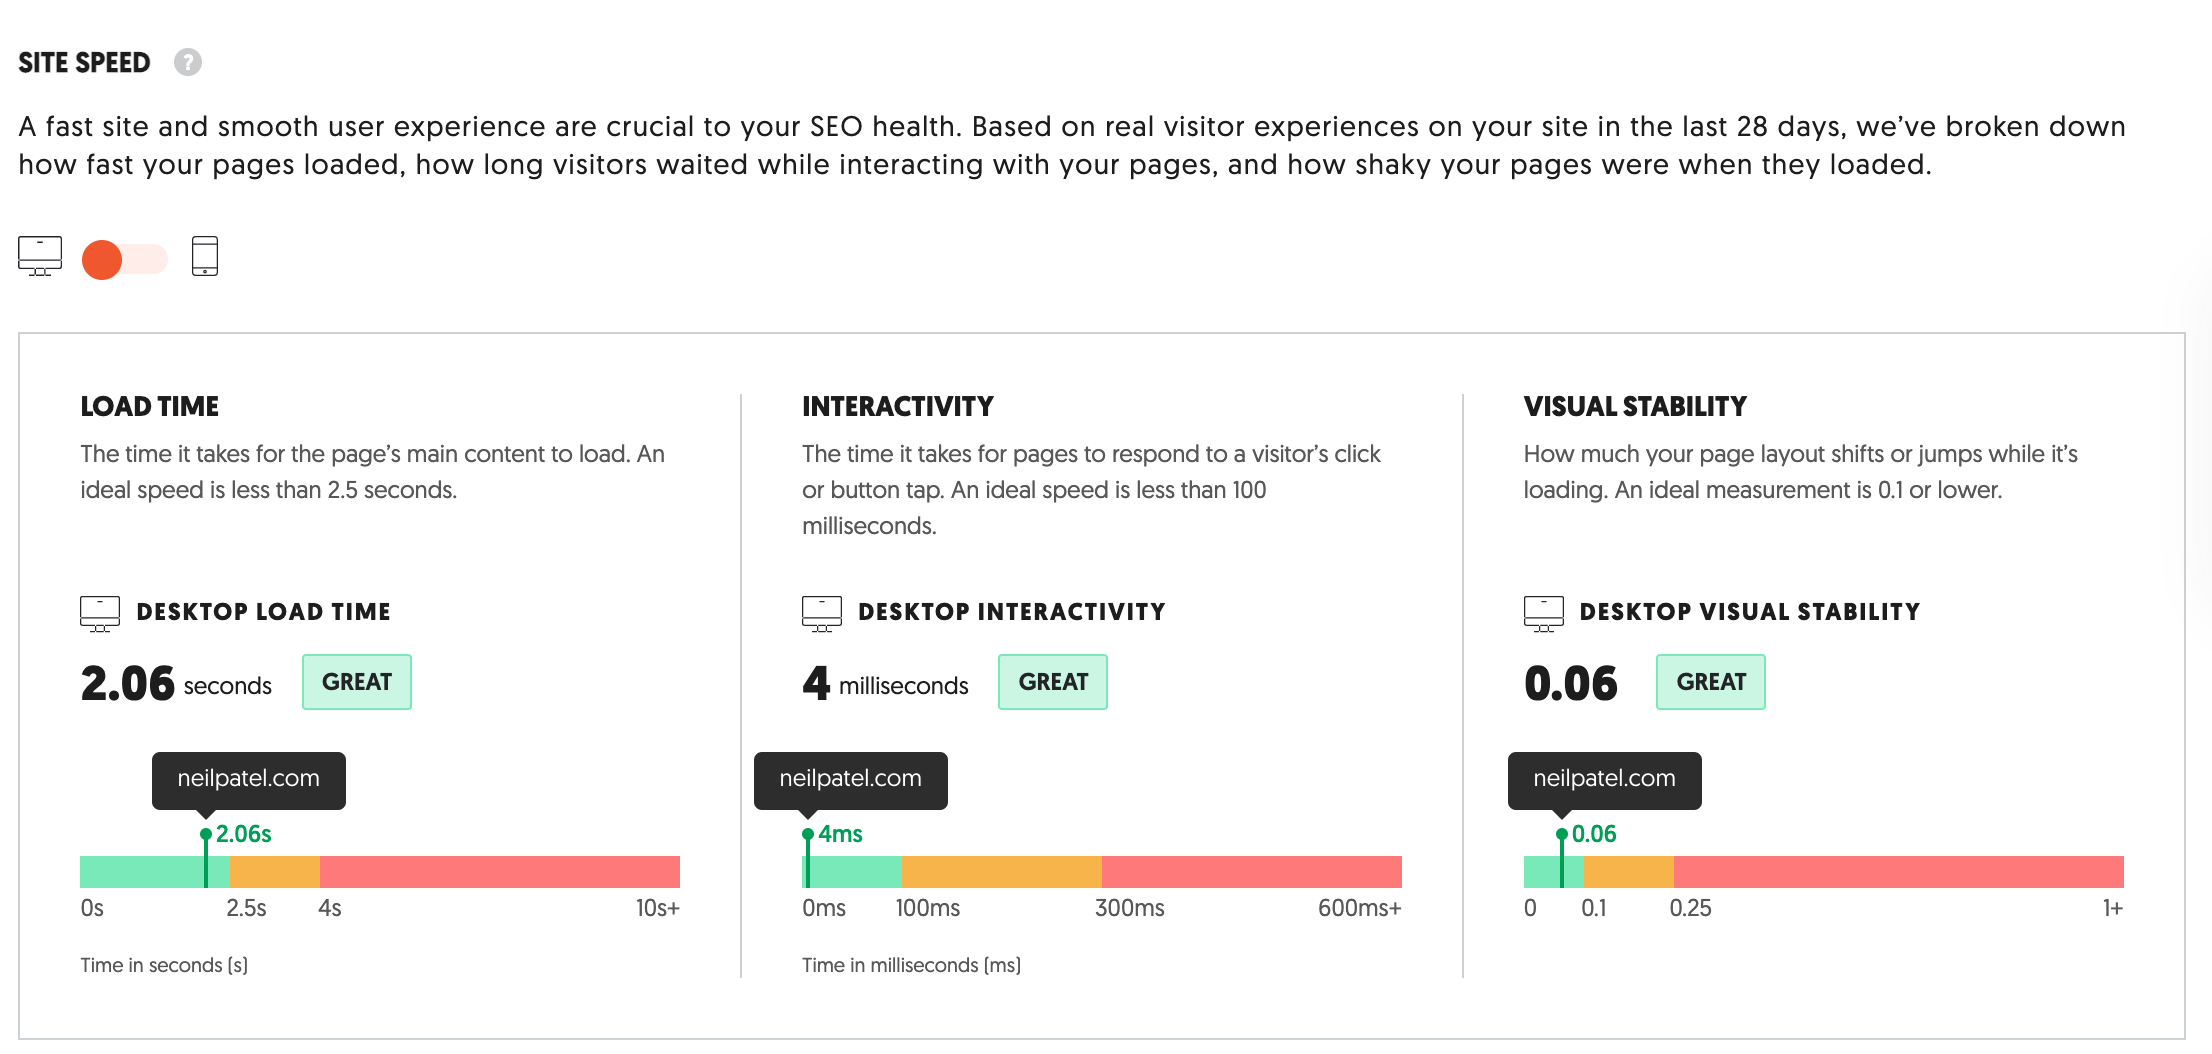Image resolution: width=2212 pixels, height=1054 pixels.
Task: Click the neilpatel.com tooltip above load time bar
Action: point(249,779)
